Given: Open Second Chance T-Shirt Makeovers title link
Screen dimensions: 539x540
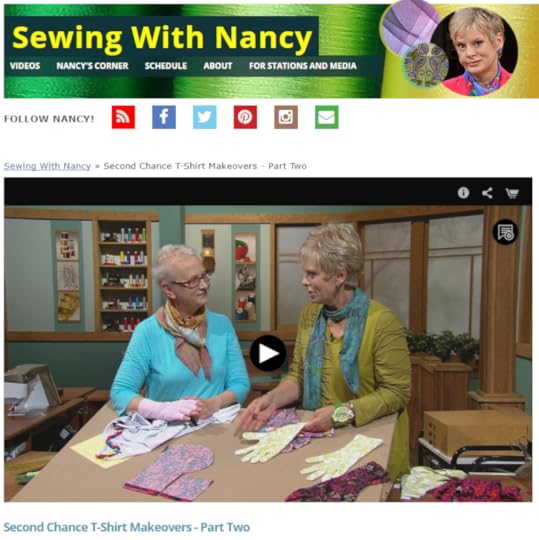Looking at the screenshot, I should coord(127,527).
